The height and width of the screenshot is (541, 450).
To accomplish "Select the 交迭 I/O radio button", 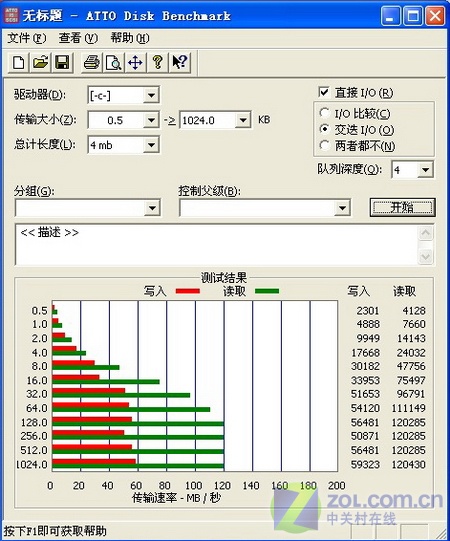I will click(324, 129).
